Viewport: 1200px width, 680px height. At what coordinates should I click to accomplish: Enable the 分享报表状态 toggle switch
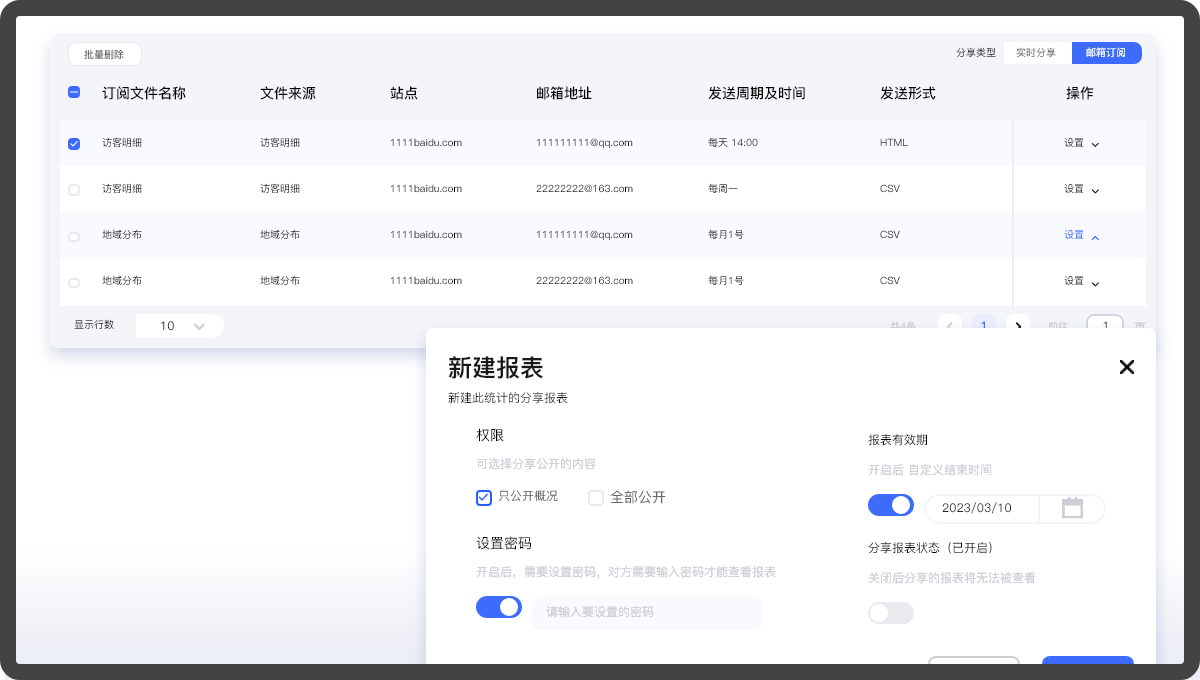point(891,613)
